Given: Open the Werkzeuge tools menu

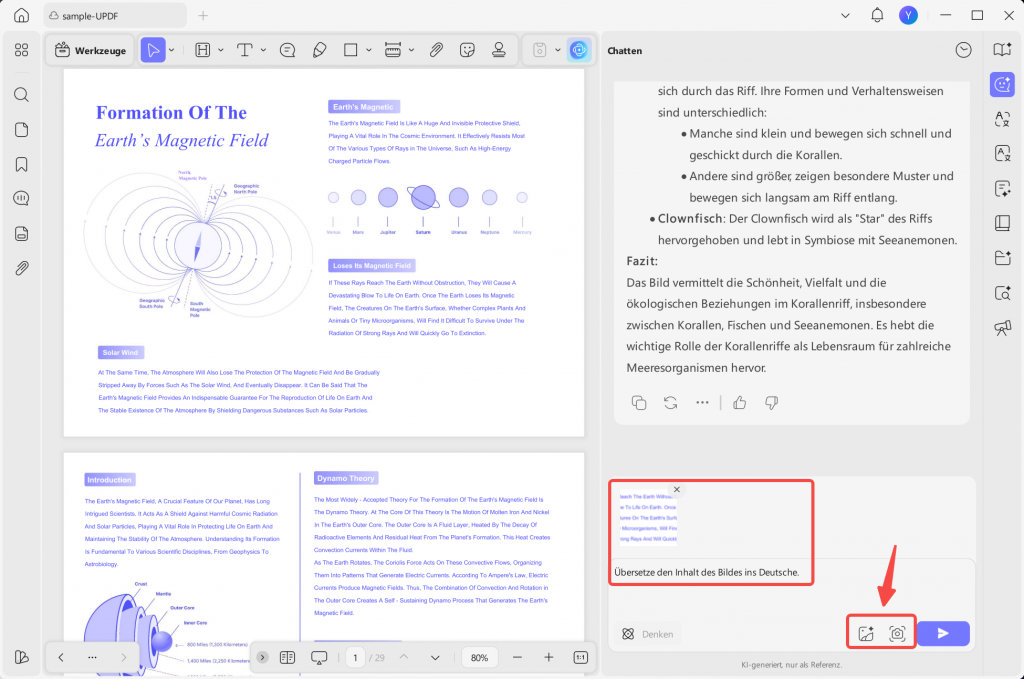Looking at the screenshot, I should click(90, 50).
